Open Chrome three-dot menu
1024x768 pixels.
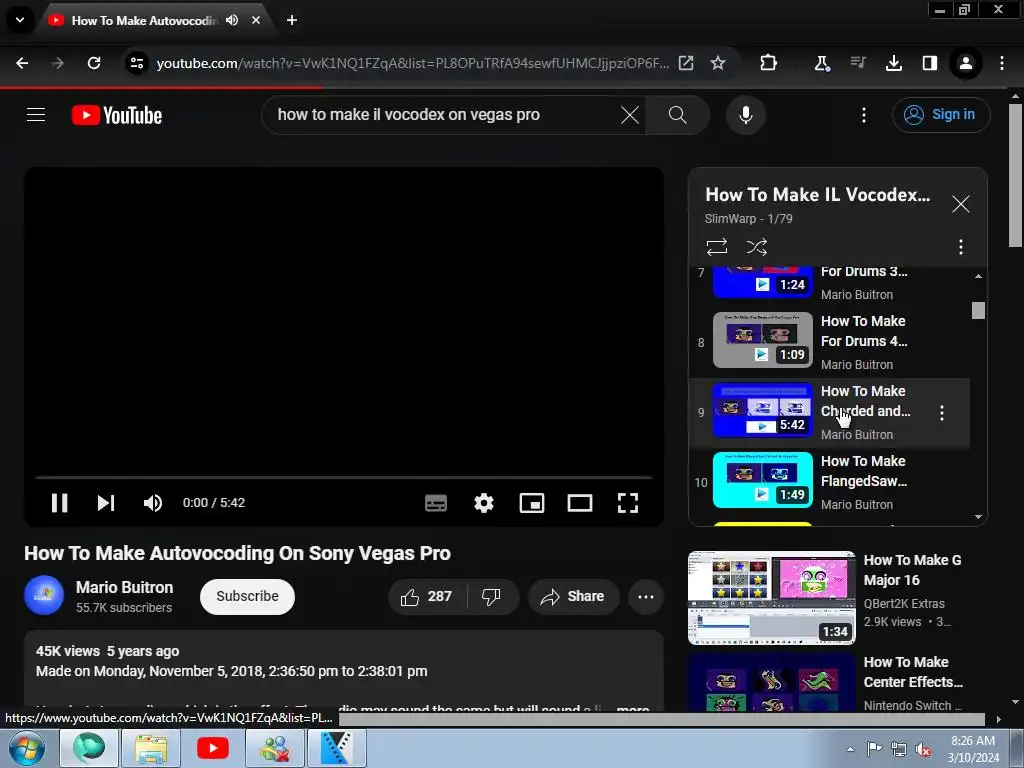1001,63
